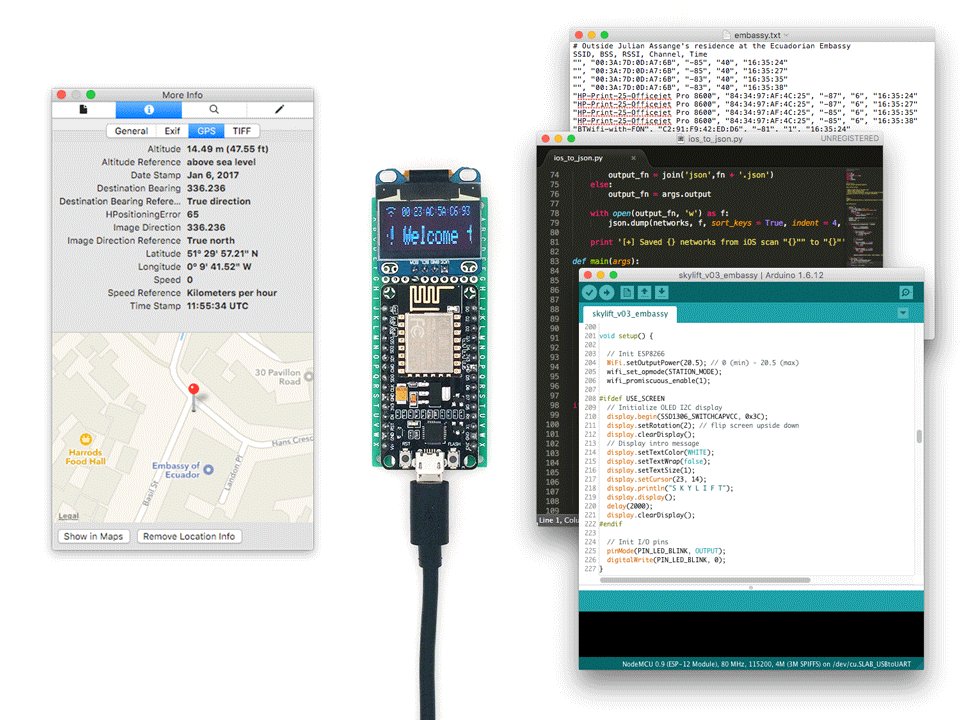Click the file icon tab in More Info
Image resolution: width=960 pixels, height=720 pixels.
(83, 110)
